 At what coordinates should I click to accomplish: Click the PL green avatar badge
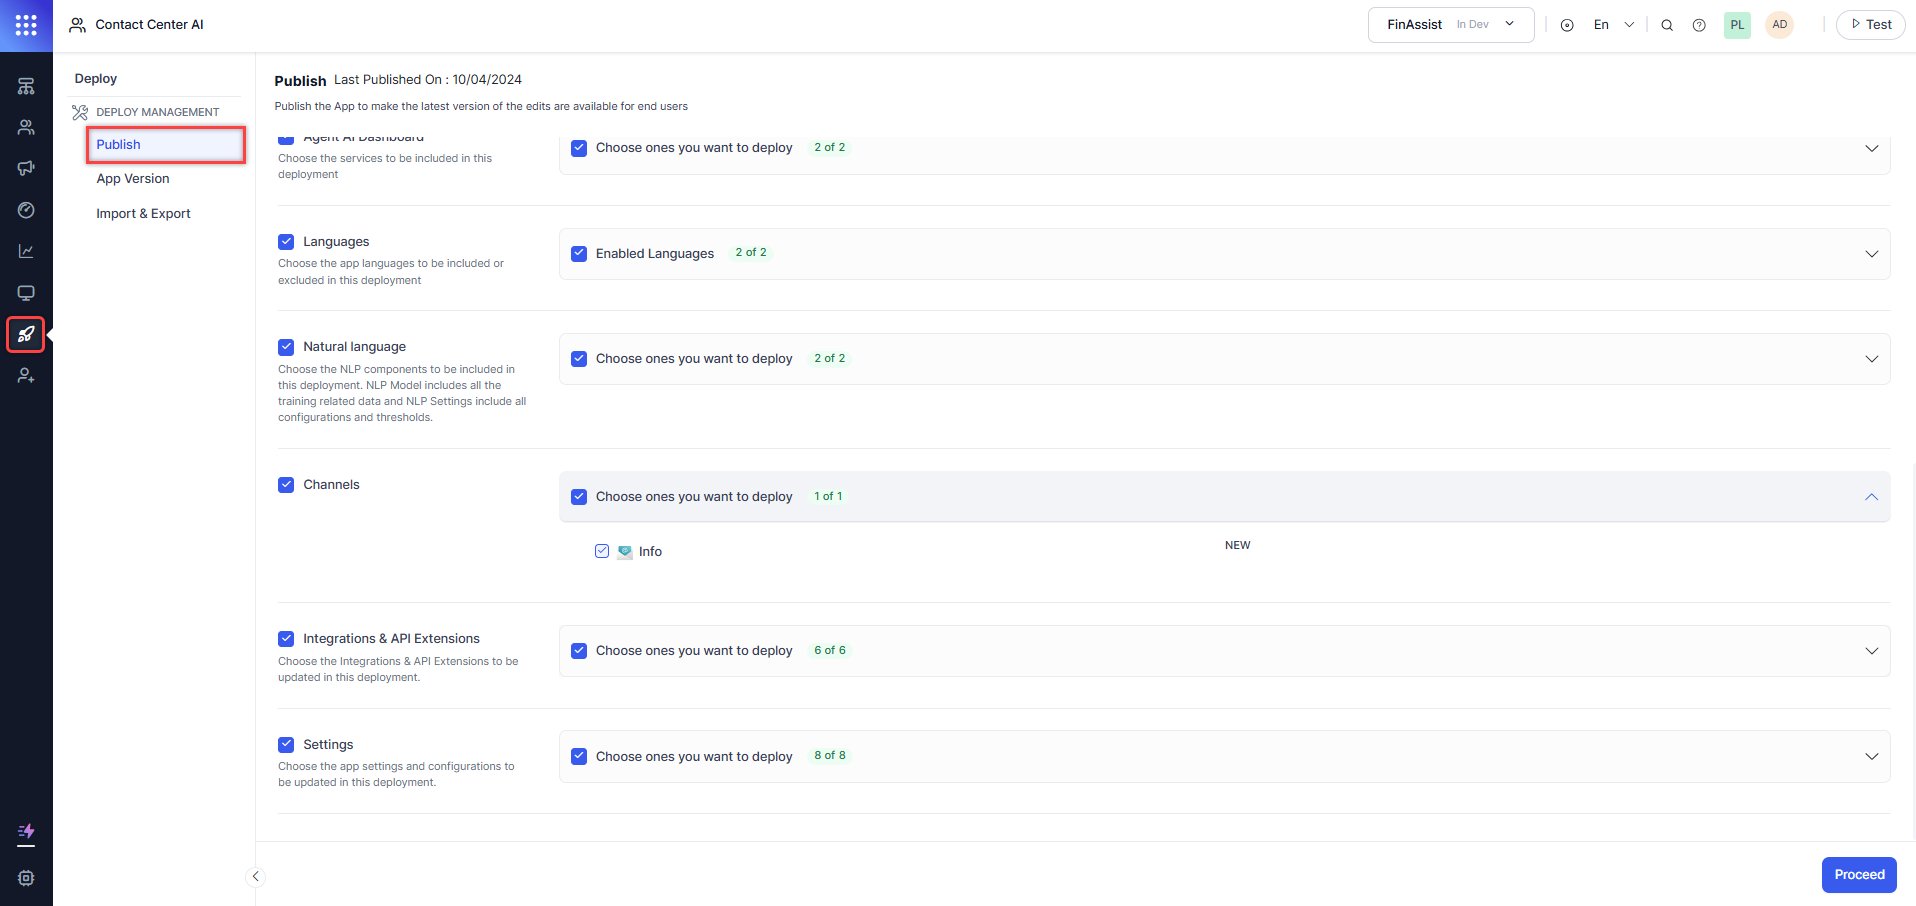click(1738, 25)
